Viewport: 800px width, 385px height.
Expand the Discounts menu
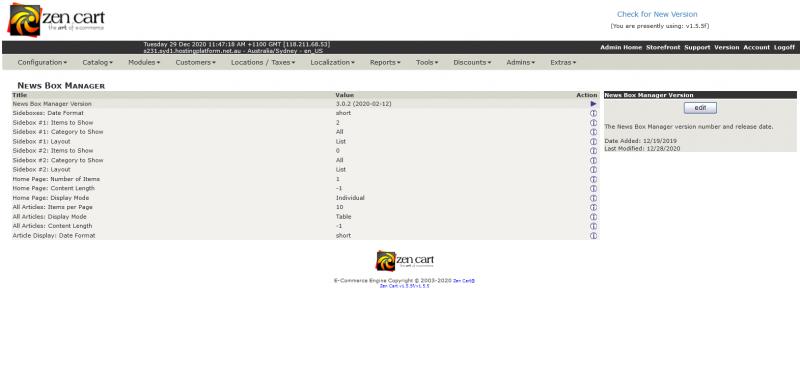(x=472, y=62)
